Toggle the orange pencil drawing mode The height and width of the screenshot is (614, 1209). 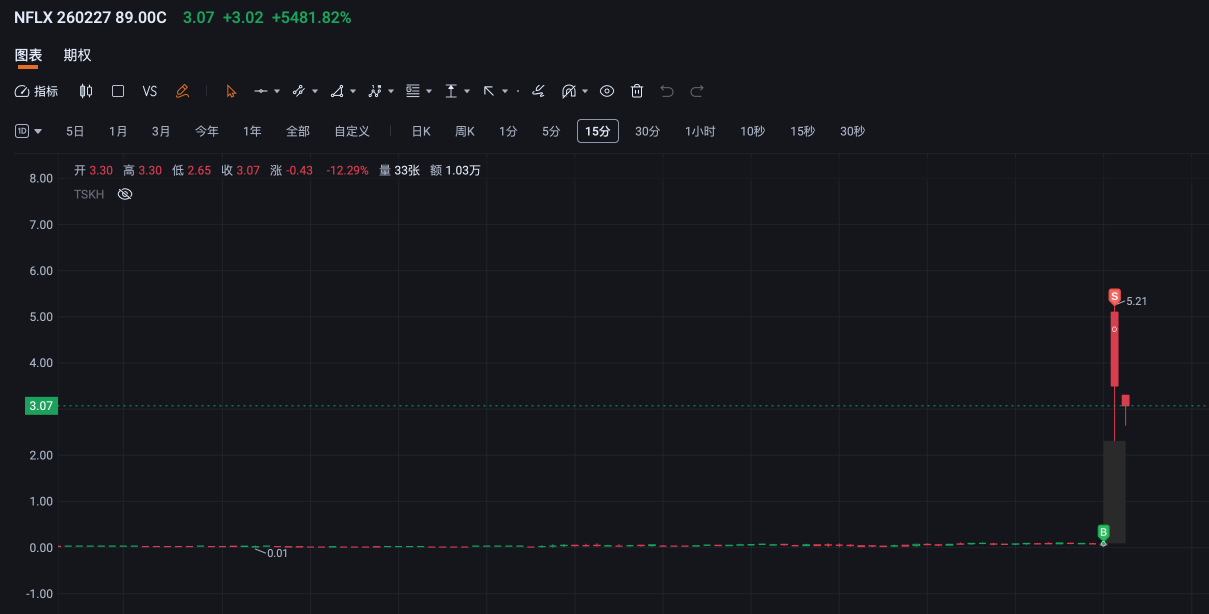[x=182, y=91]
